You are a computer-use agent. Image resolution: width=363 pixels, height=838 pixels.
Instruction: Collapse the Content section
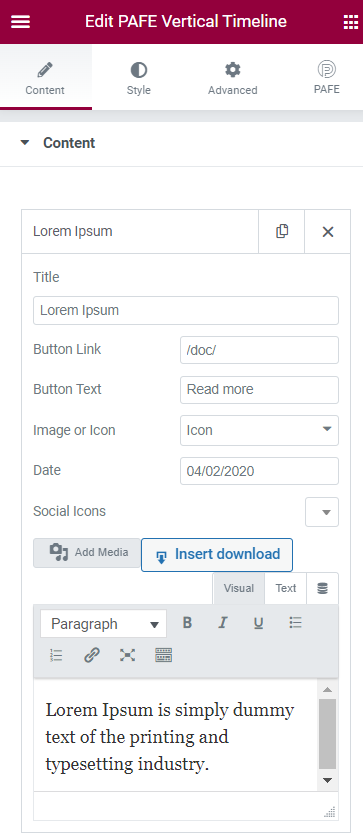coord(58,143)
